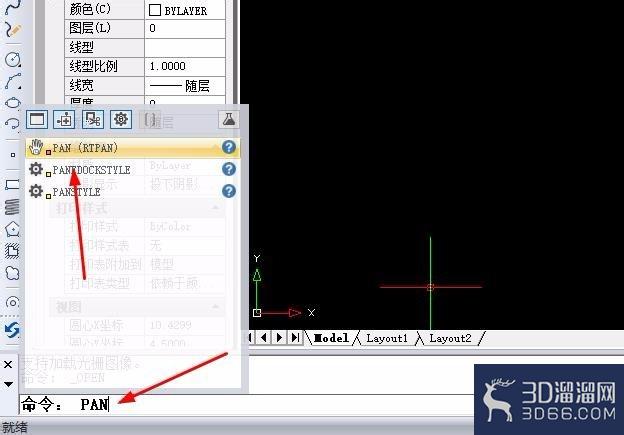Choose PANSTYLE from command suggestions
The width and height of the screenshot is (624, 435).
click(x=133, y=191)
